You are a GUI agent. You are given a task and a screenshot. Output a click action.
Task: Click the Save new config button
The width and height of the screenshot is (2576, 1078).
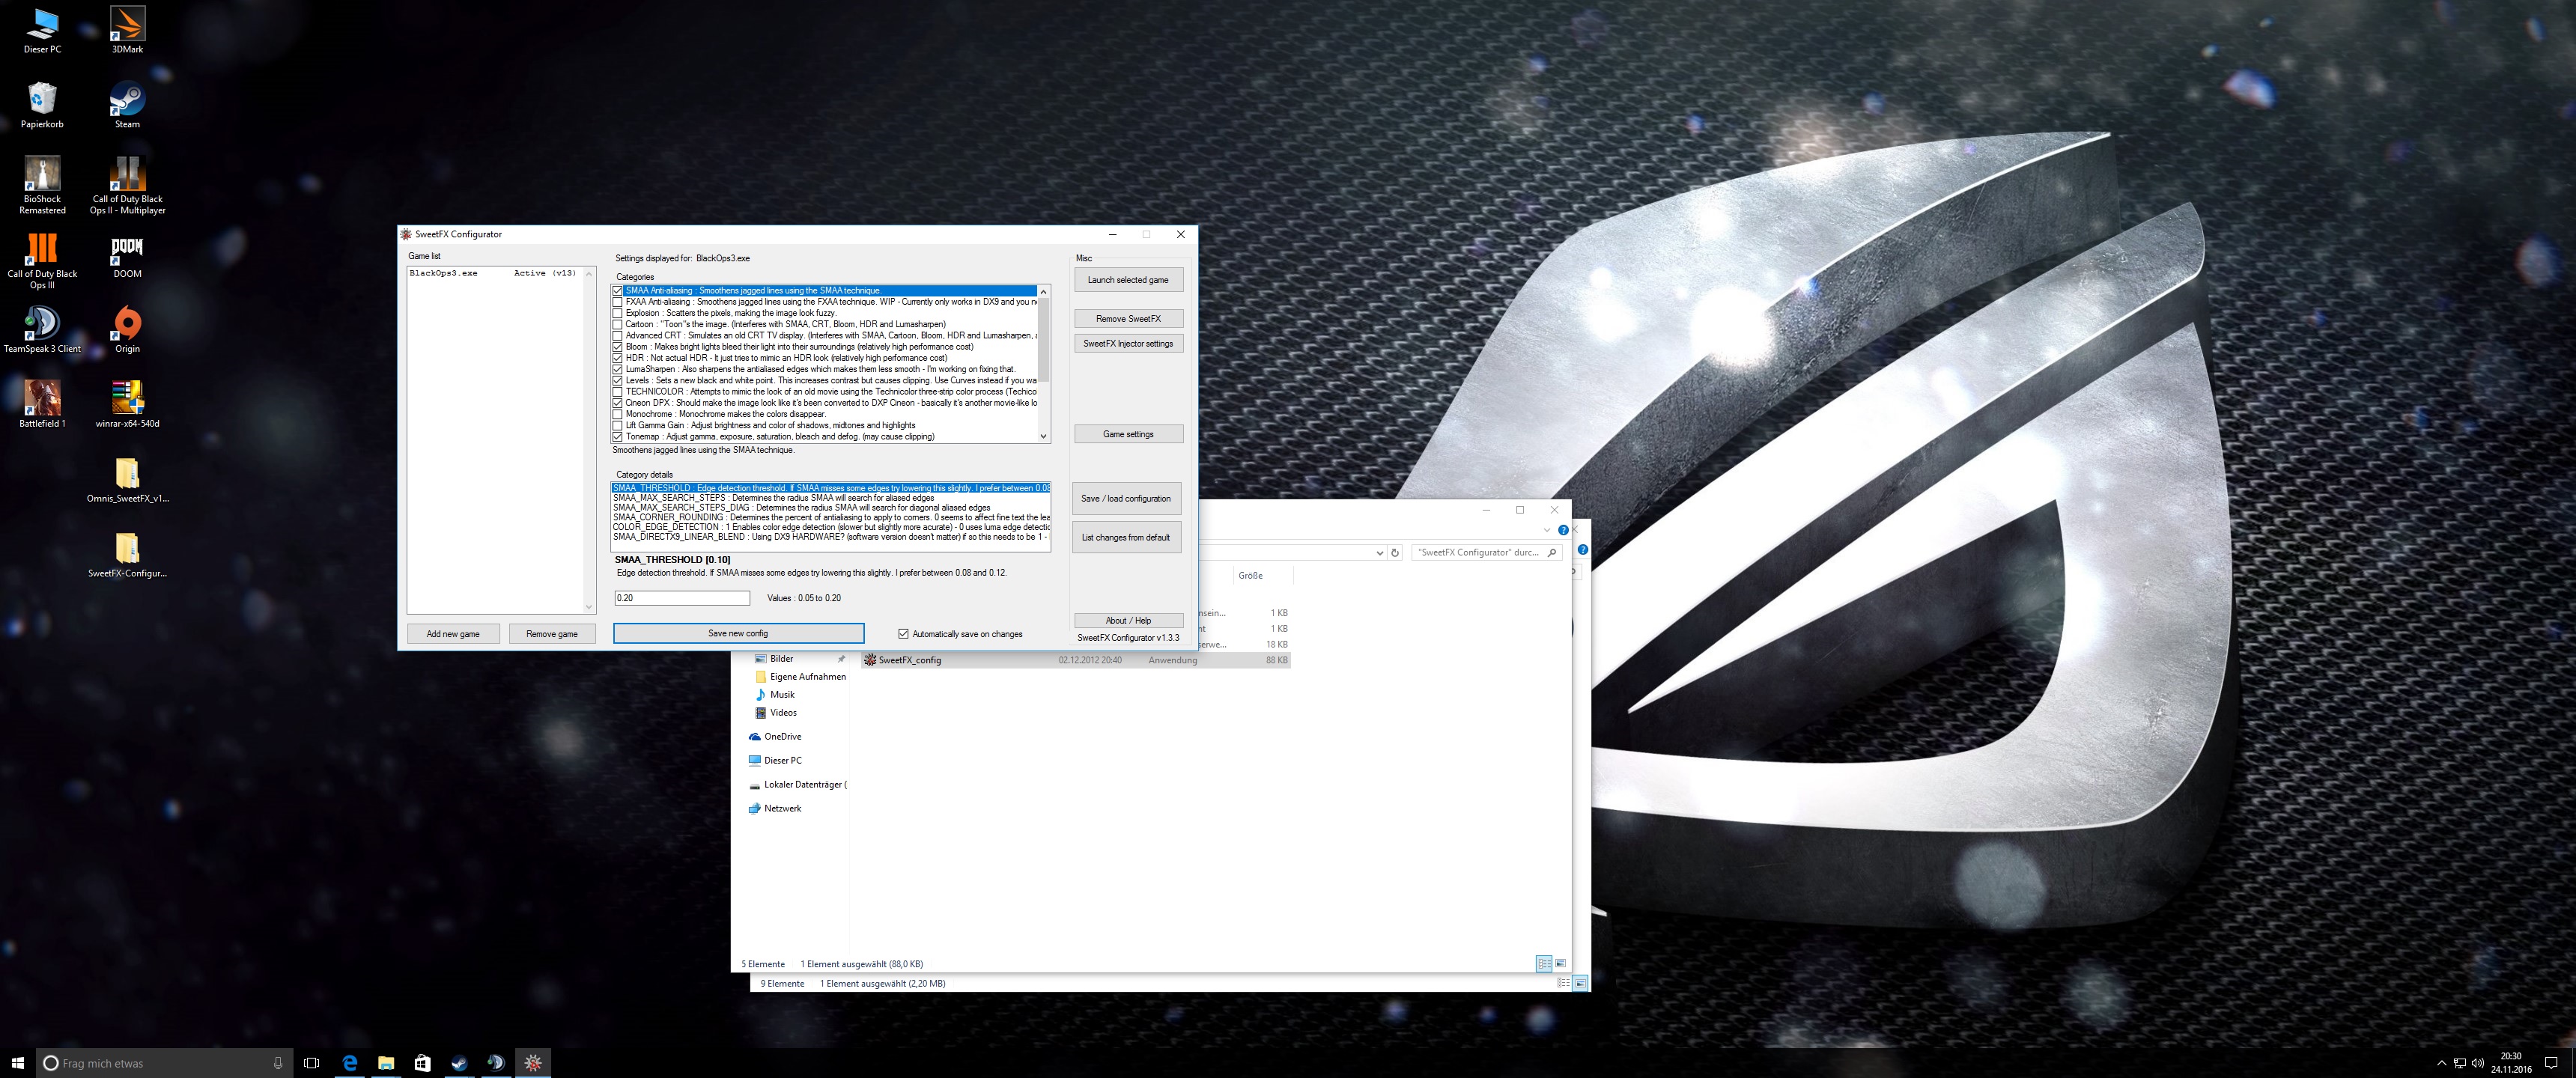pos(738,633)
